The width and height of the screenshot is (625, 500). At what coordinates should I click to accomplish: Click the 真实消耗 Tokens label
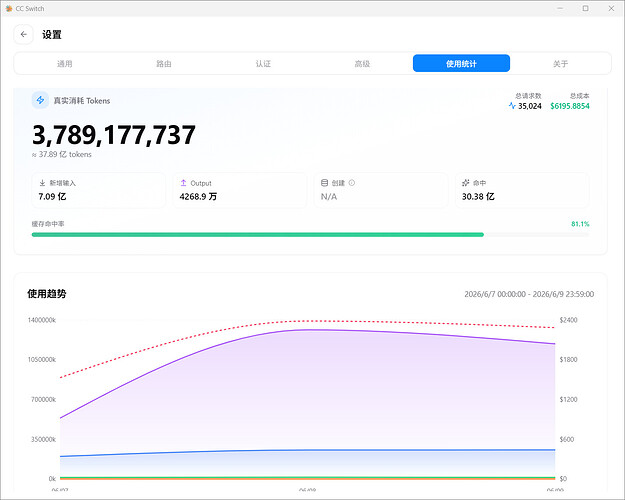coord(82,100)
